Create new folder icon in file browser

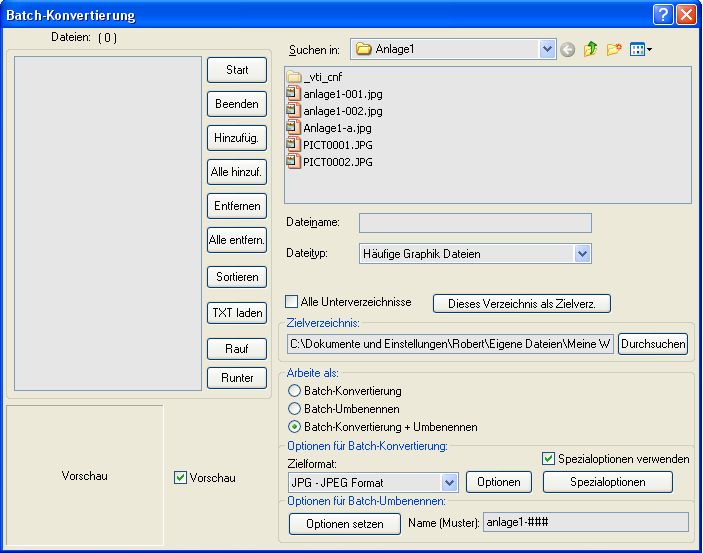(613, 49)
